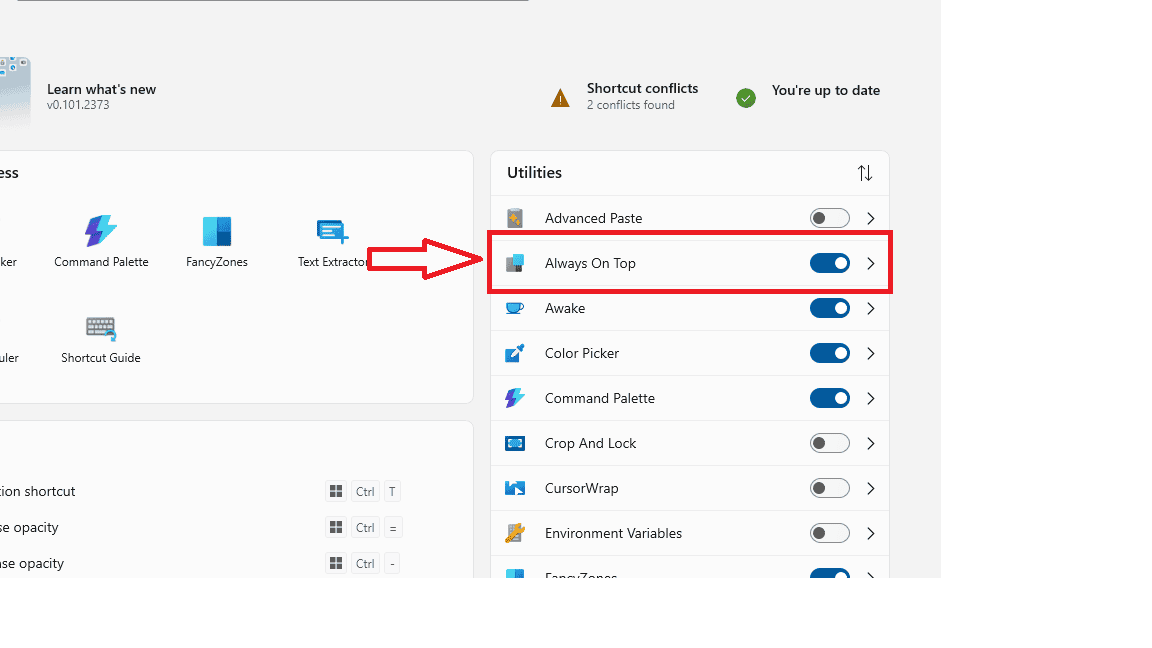Image resolution: width=1152 pixels, height=648 pixels.
Task: Open Crop And Lock settings chevron
Action: coord(871,443)
